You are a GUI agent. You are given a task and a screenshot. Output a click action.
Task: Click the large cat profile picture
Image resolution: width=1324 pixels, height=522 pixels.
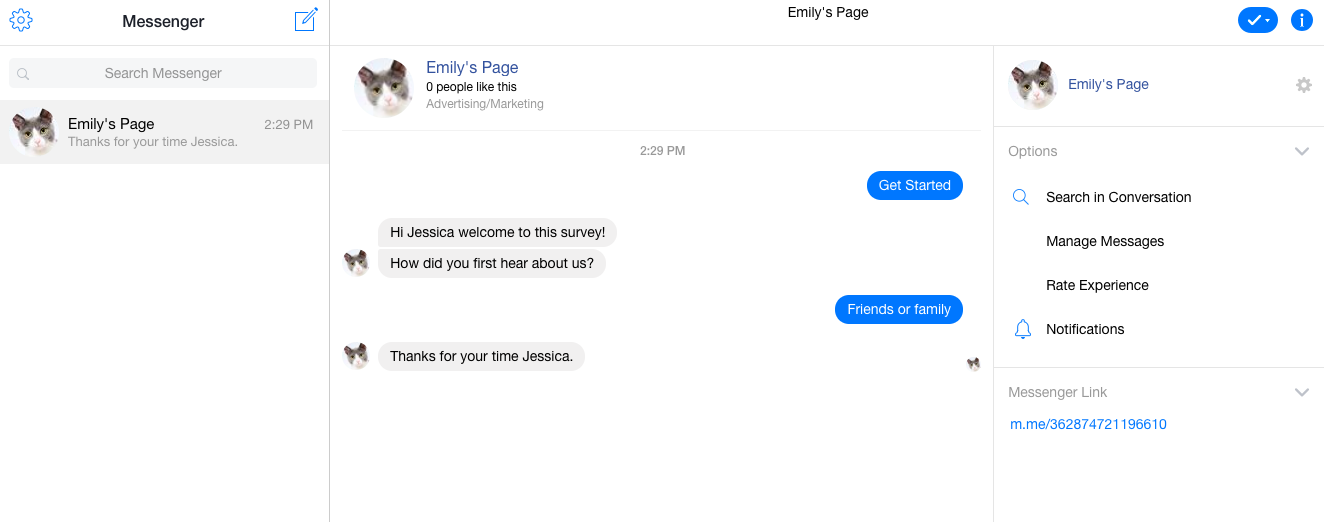point(384,87)
